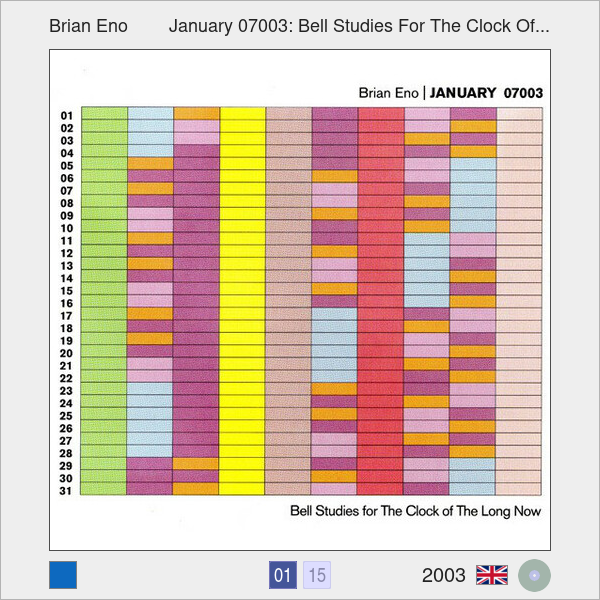600x600 pixels.
Task: Select track count button 01
Action: point(283,575)
